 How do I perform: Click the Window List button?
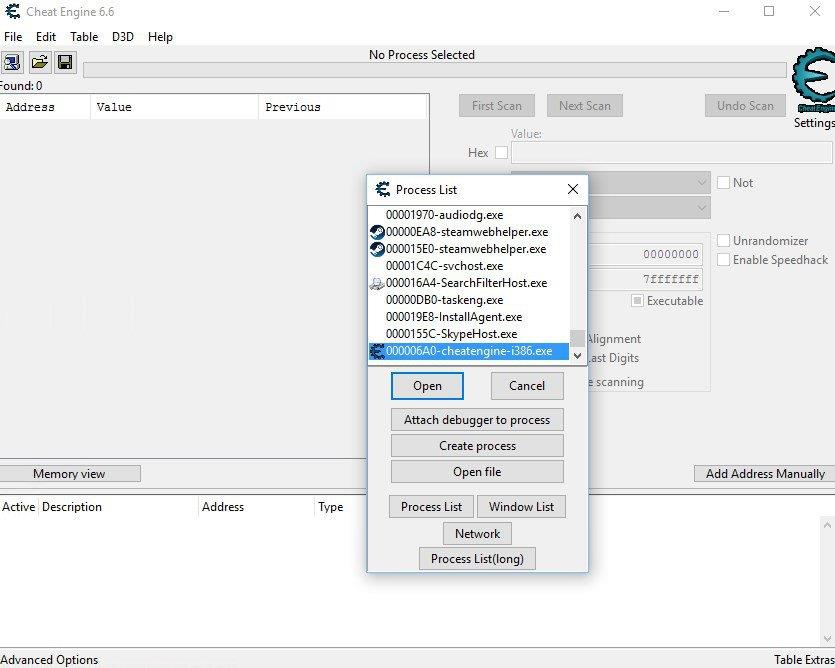[521, 507]
